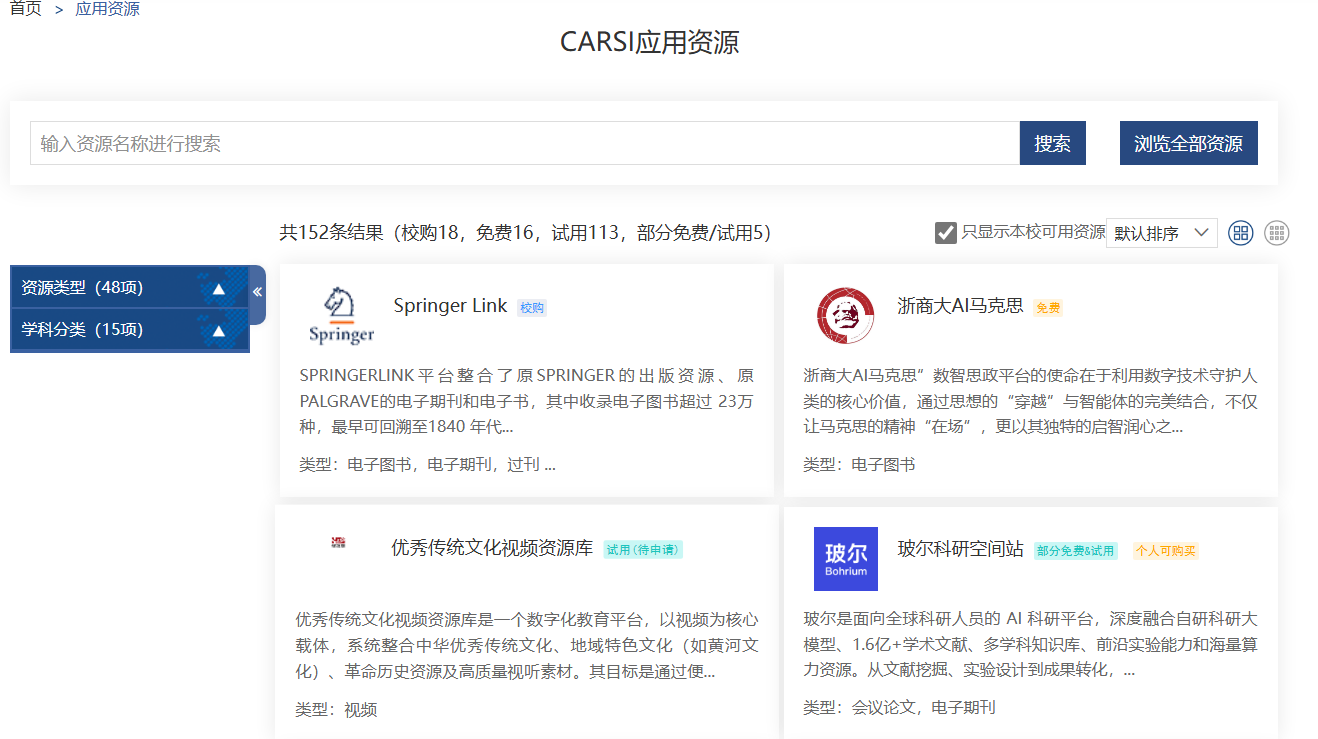Viewport: 1318px width, 739px height.
Task: Click the 搜索 button
Action: [1053, 143]
